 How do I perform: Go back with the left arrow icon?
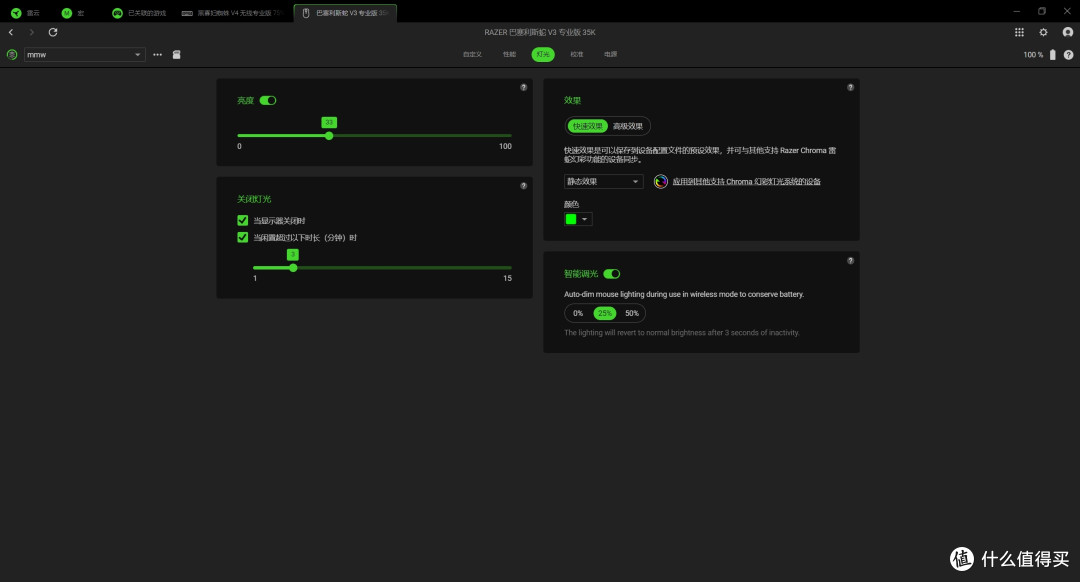pos(11,32)
